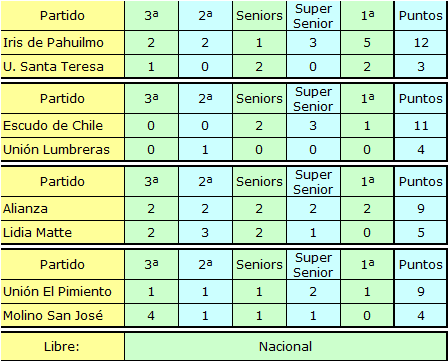Select Escudo de Chile's Puntos value 11
Screen dimensions: 448x361
point(421,126)
